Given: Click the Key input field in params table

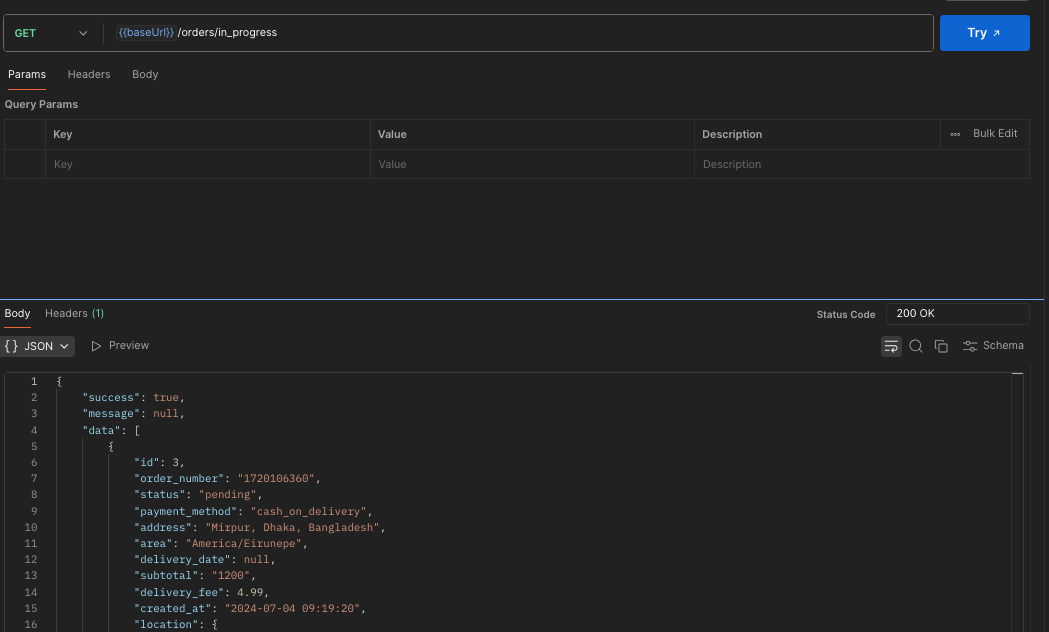Looking at the screenshot, I should [x=207, y=164].
